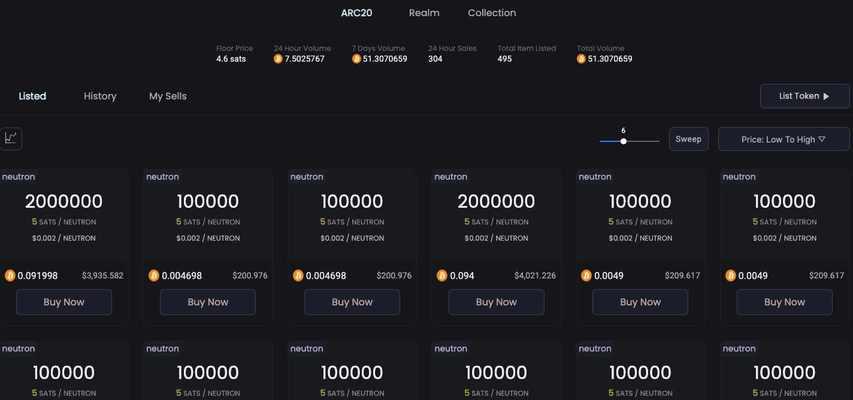Click the Sweep button
Screen dimensions: 853x400
[x=689, y=139]
